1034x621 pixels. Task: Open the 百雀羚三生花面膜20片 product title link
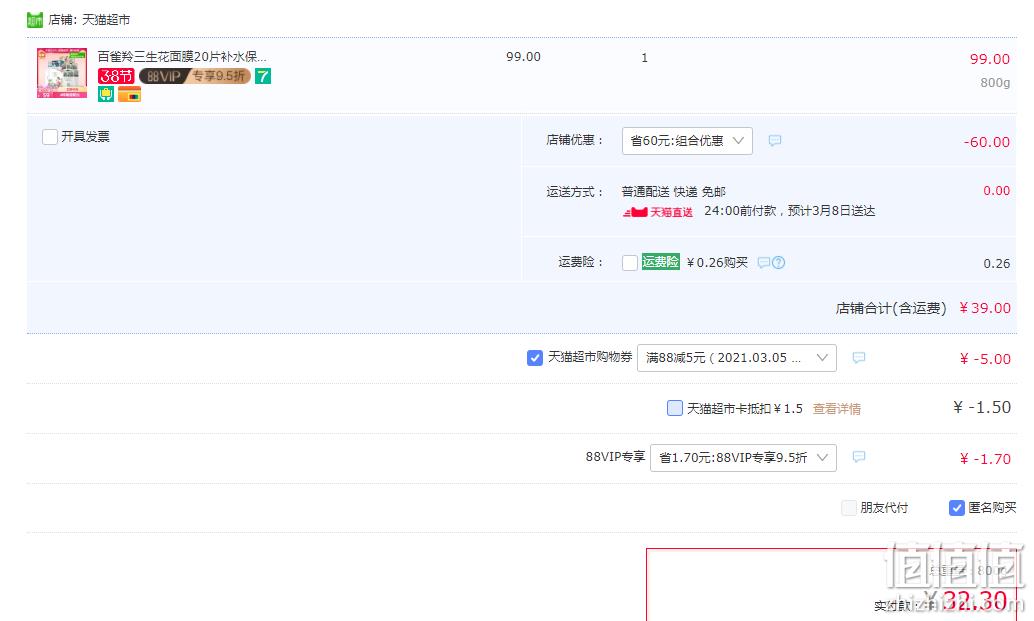tap(182, 57)
